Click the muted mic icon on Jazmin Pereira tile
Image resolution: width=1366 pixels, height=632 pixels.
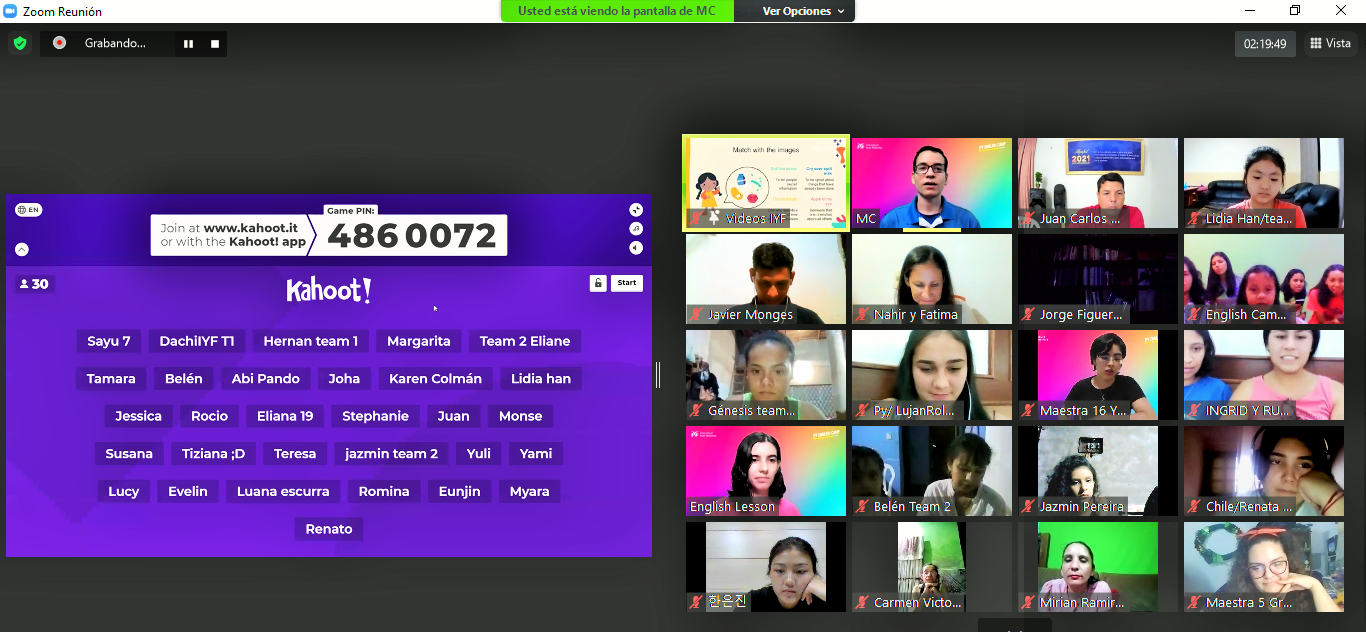(1028, 506)
